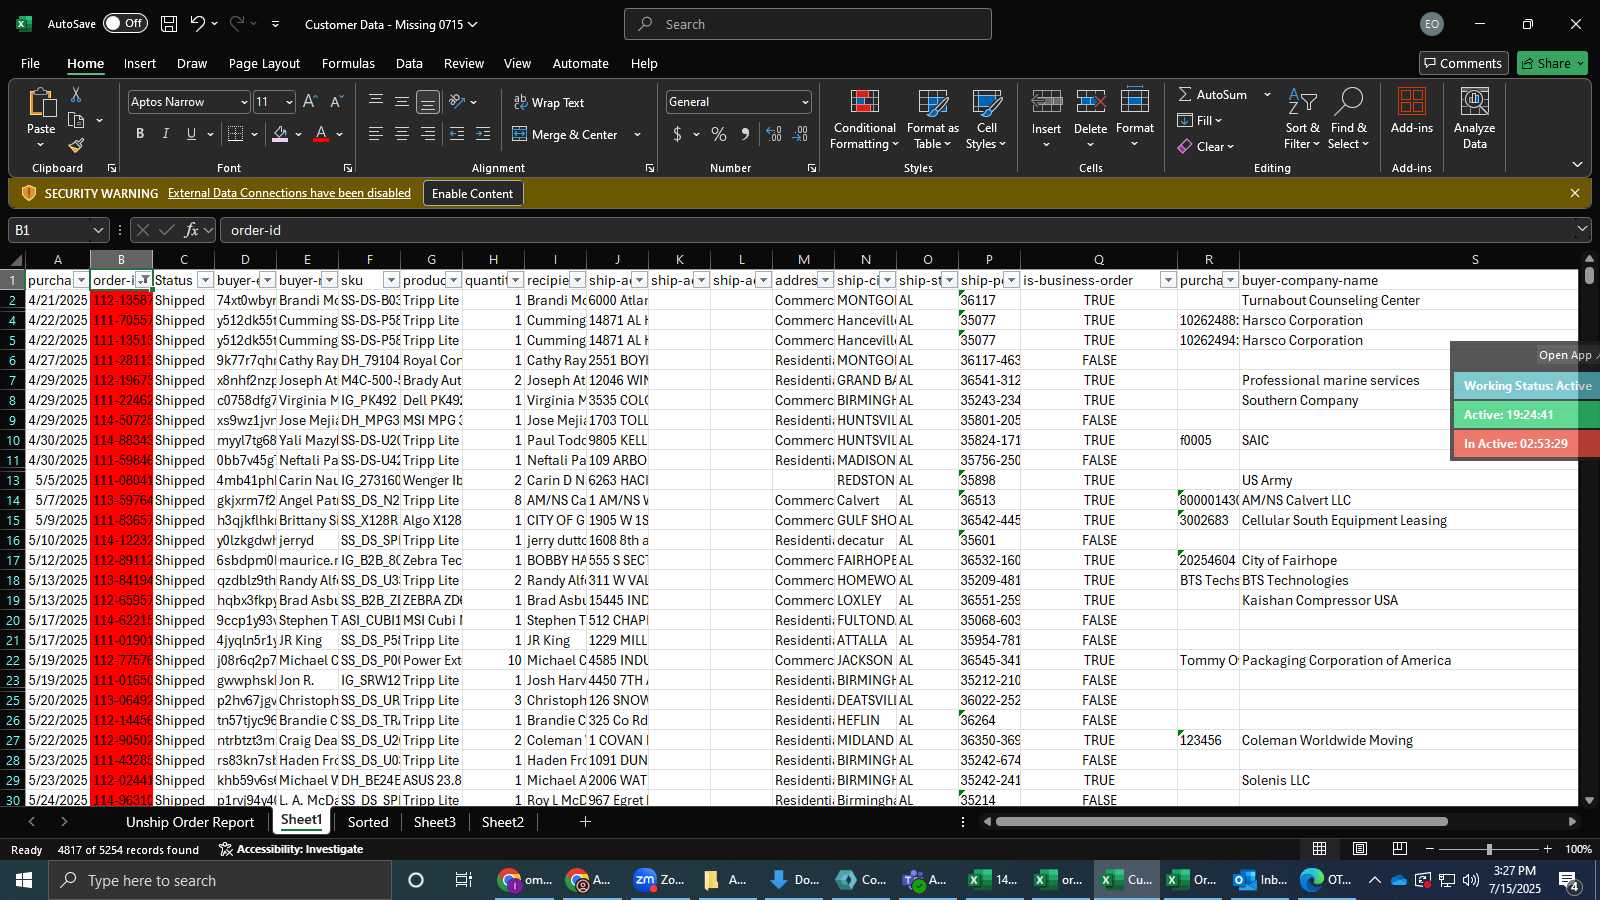Open the sku column filter dropdown
This screenshot has width=1600, height=900.
391,280
